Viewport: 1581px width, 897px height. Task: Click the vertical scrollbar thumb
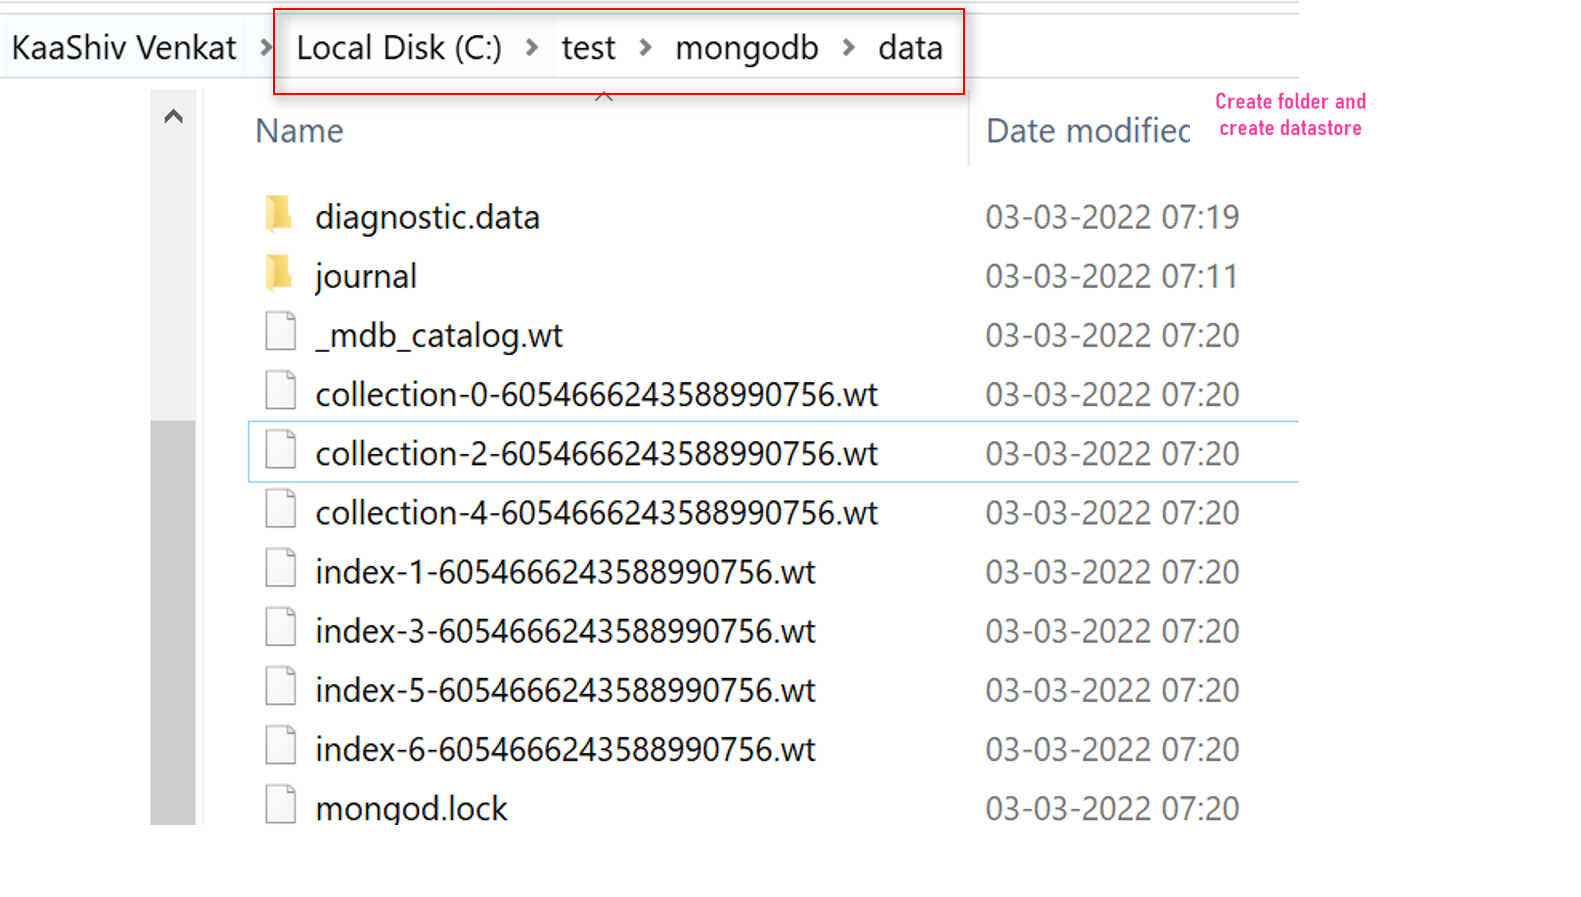coord(173,620)
